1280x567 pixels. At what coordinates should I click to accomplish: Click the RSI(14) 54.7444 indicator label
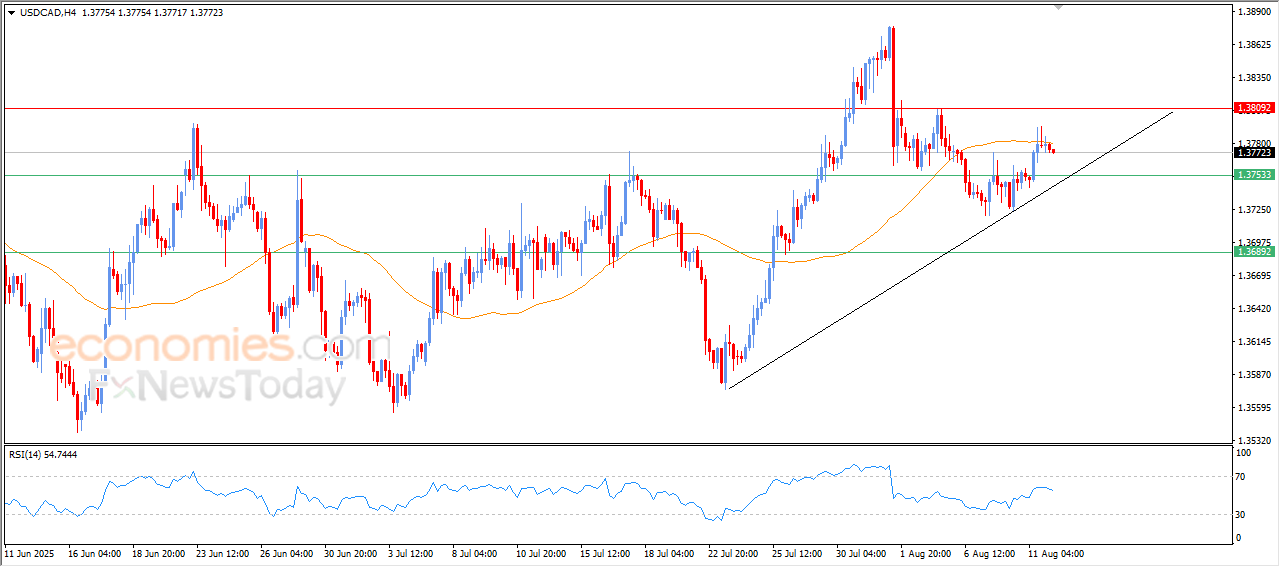[43, 454]
